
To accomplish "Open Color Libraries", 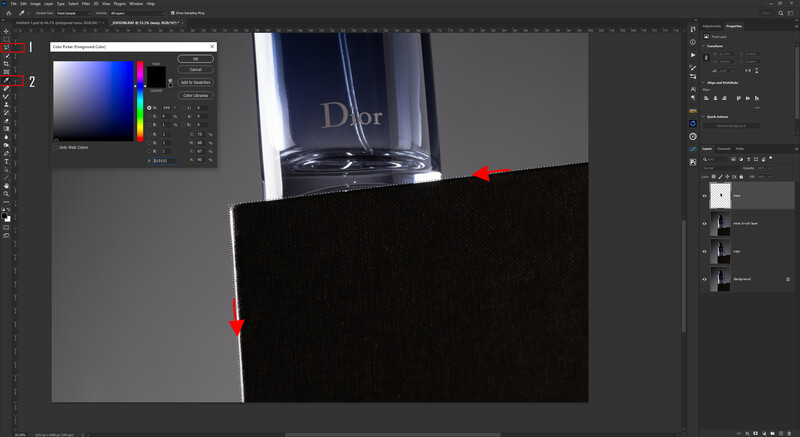I will pyautogui.click(x=195, y=95).
